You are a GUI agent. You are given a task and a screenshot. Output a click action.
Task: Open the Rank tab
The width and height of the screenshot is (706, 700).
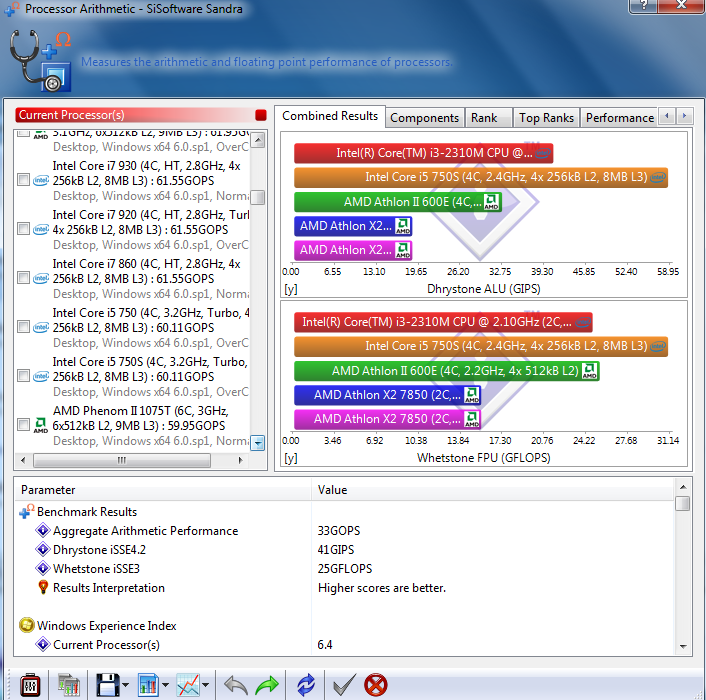tap(488, 118)
